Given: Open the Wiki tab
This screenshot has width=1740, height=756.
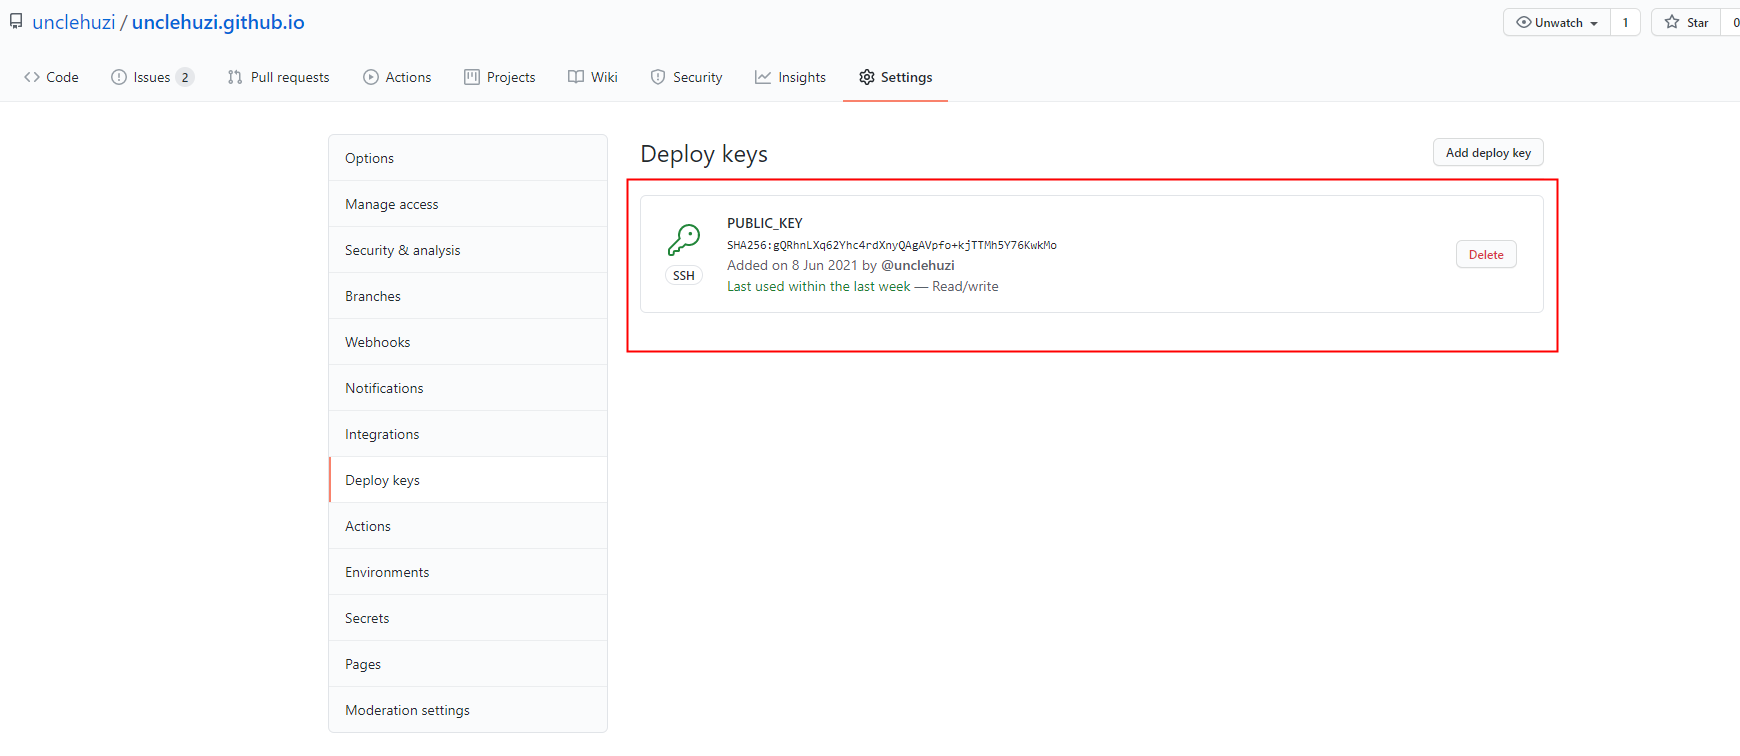Looking at the screenshot, I should 593,77.
